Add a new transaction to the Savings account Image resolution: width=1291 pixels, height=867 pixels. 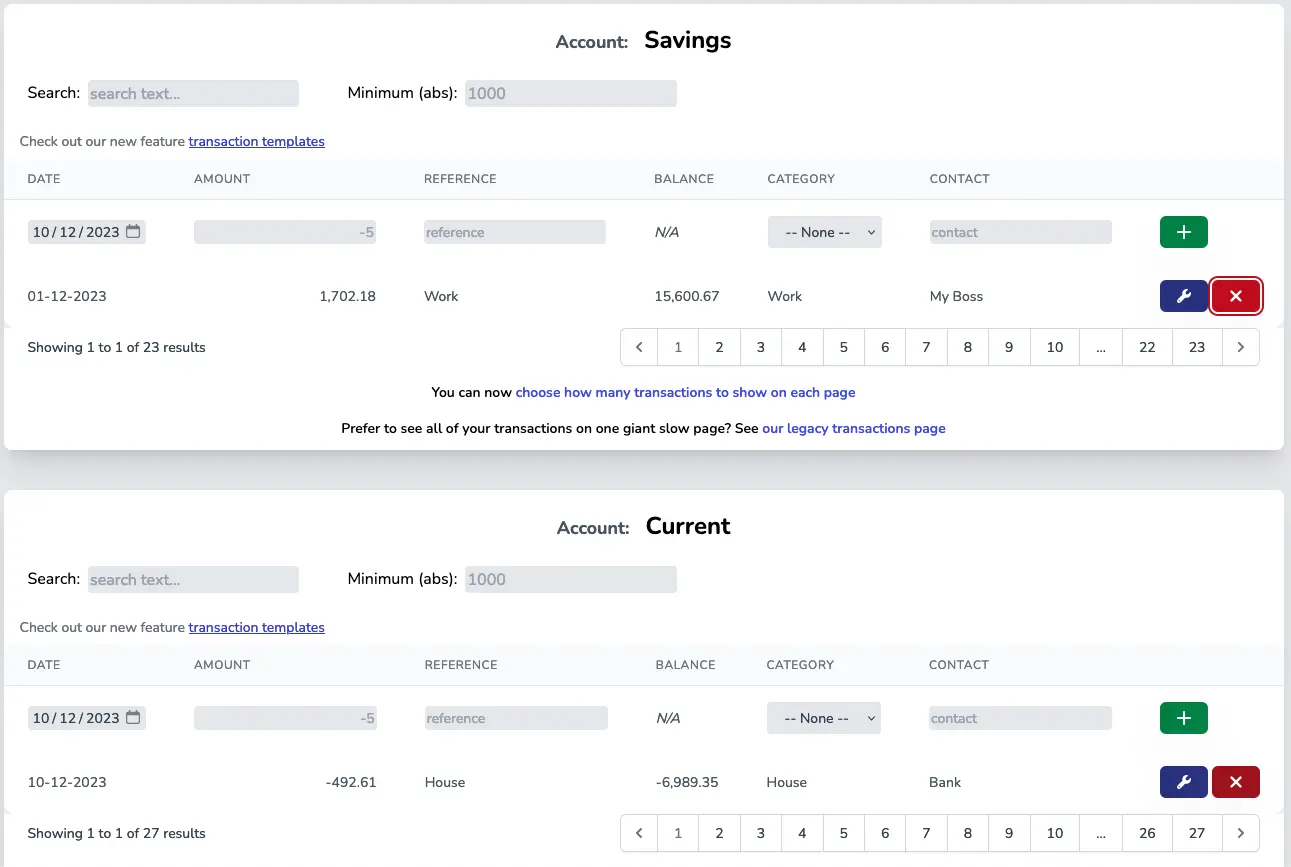pos(1183,231)
